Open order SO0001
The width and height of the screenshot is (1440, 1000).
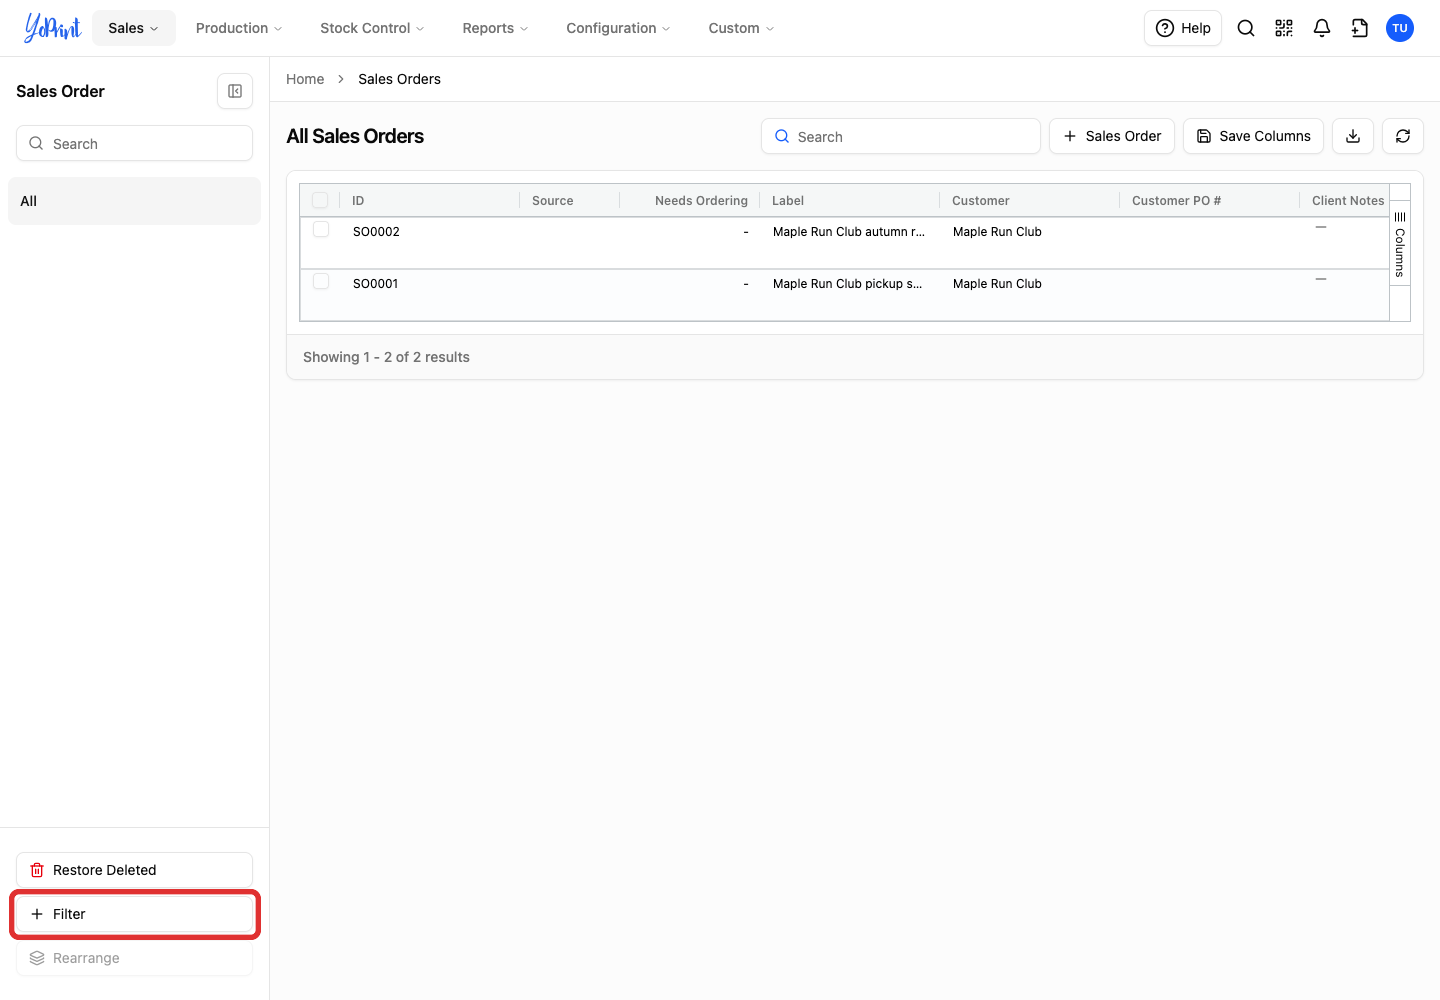[x=376, y=283]
